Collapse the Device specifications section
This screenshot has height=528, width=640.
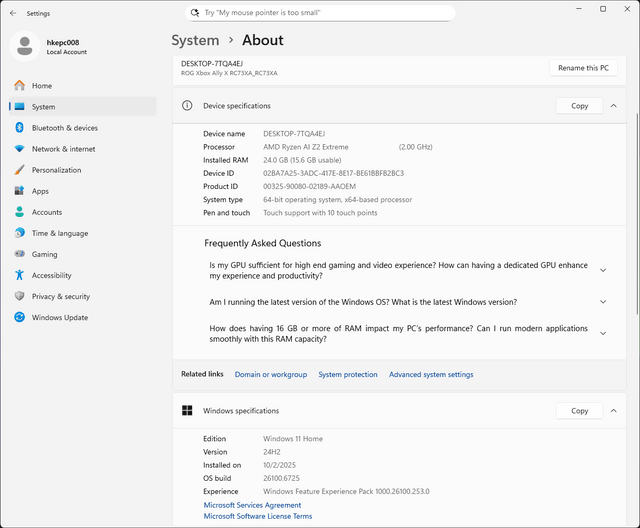613,106
